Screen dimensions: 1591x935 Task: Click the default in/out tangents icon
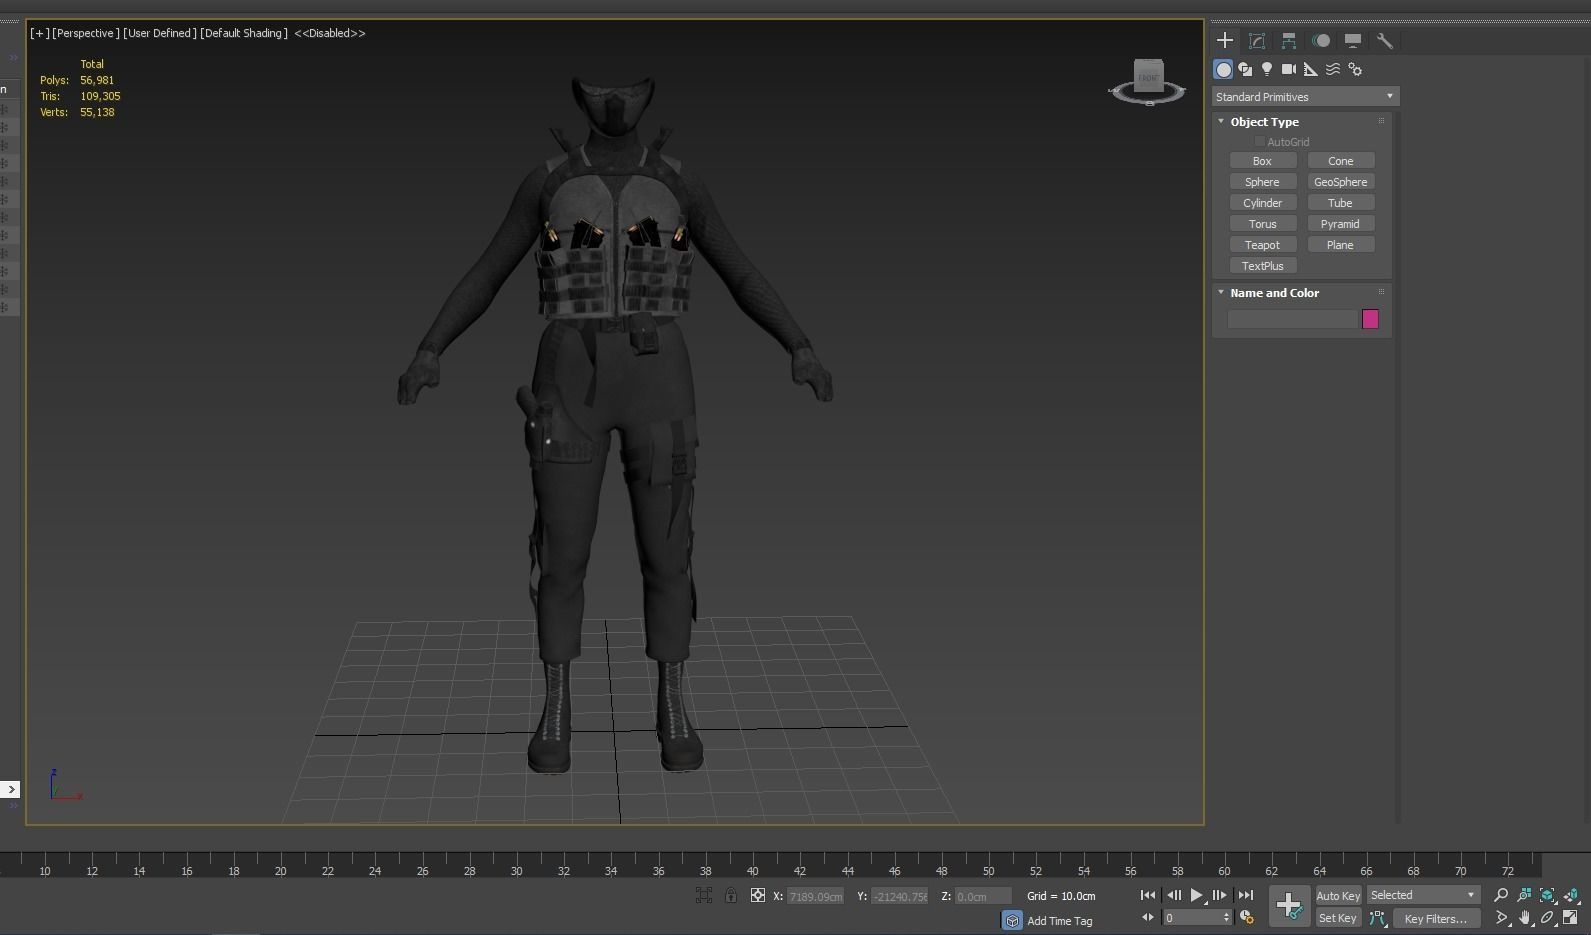click(x=1378, y=918)
